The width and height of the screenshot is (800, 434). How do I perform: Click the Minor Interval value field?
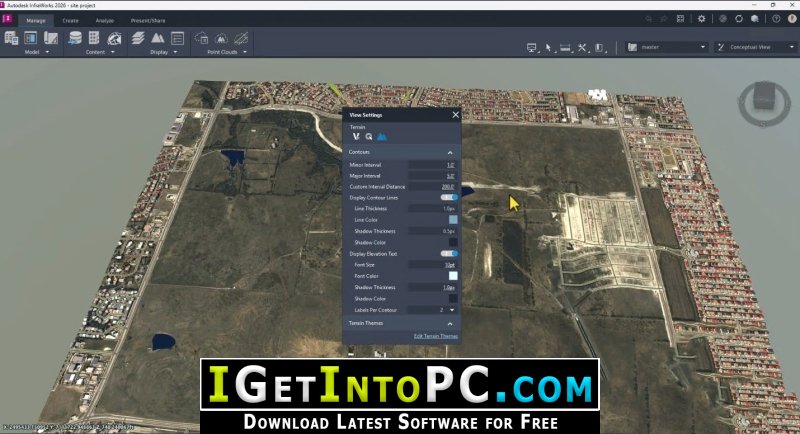tap(433, 165)
